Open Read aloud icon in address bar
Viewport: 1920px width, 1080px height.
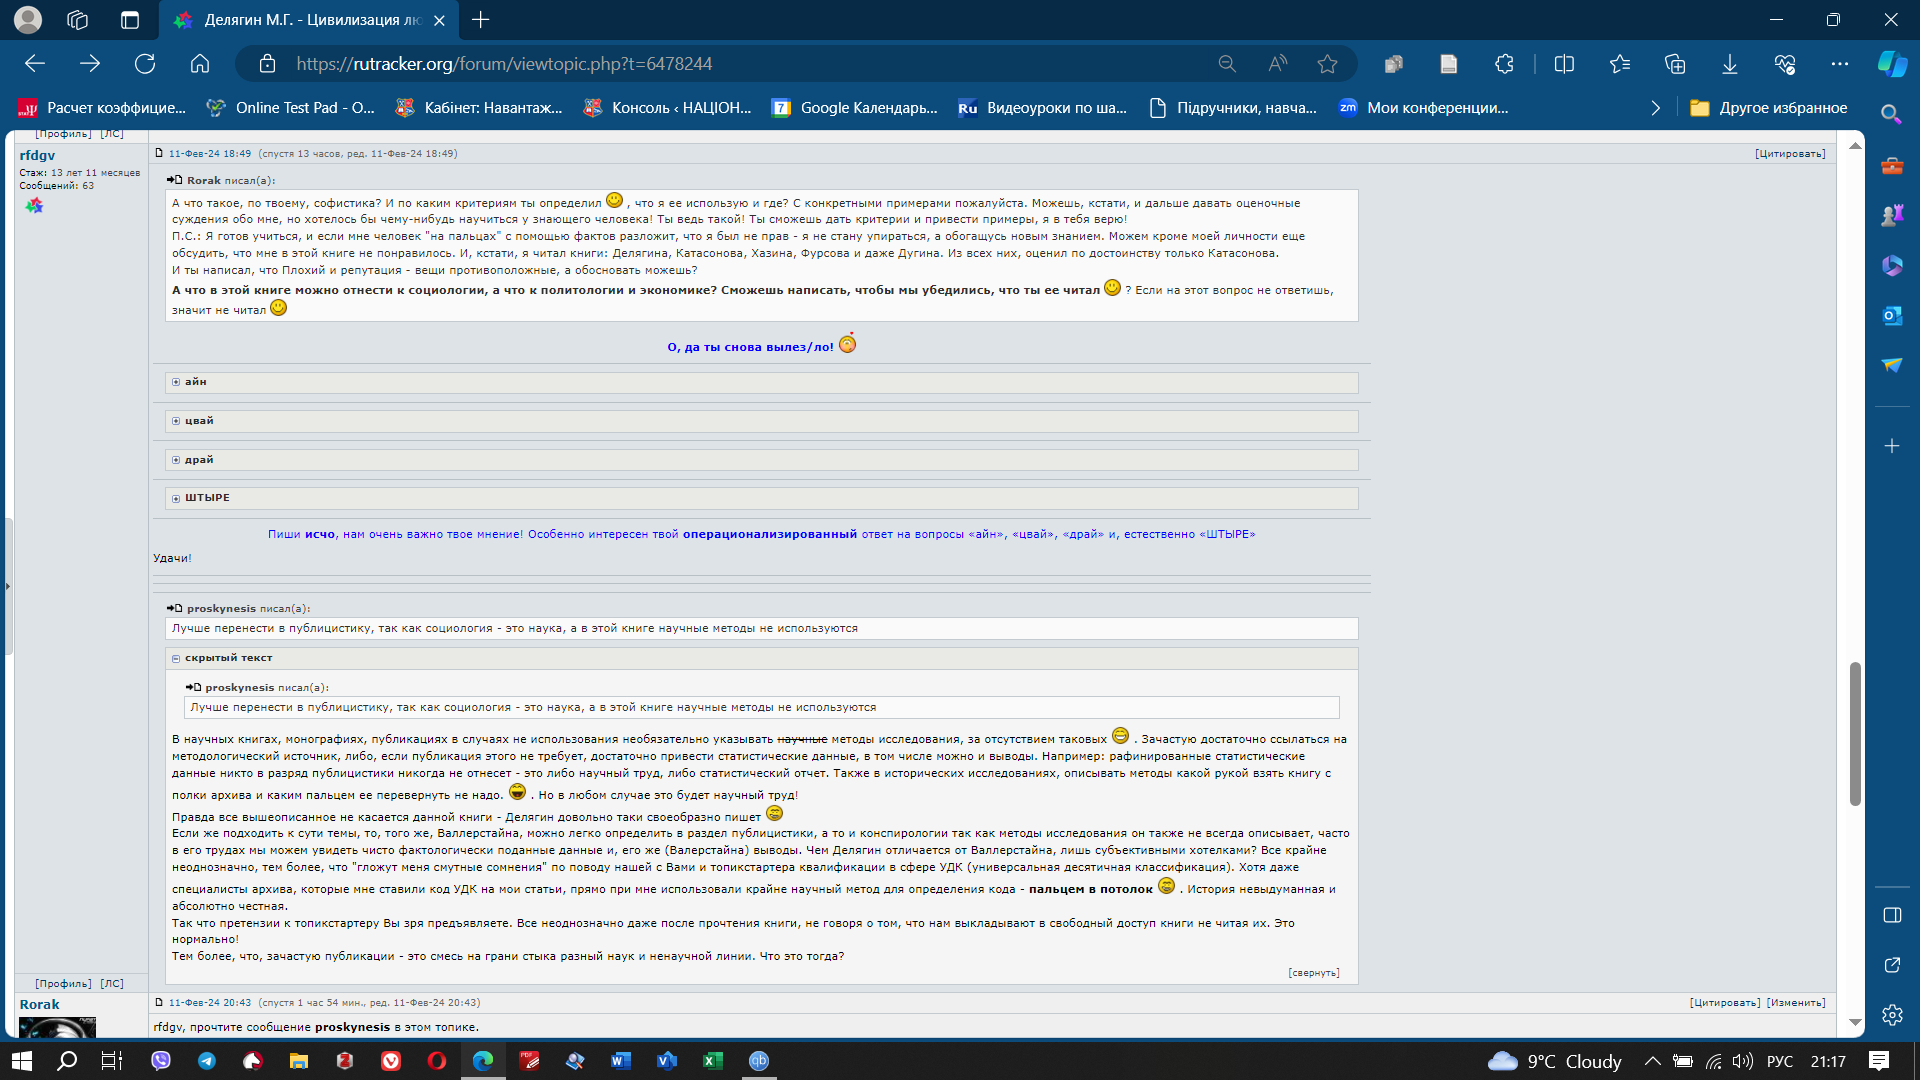(1277, 64)
